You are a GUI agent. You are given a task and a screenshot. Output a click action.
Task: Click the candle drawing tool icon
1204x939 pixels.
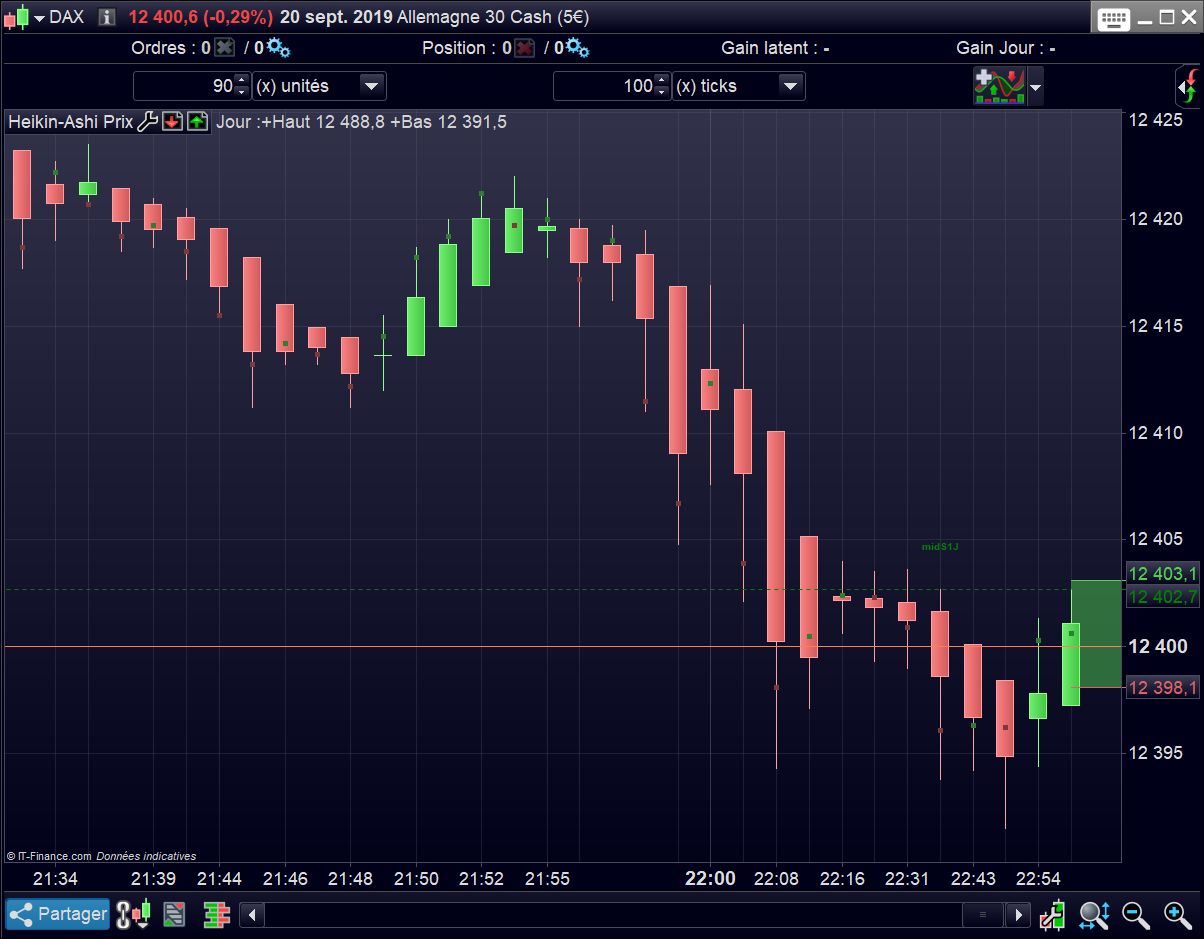1052,914
